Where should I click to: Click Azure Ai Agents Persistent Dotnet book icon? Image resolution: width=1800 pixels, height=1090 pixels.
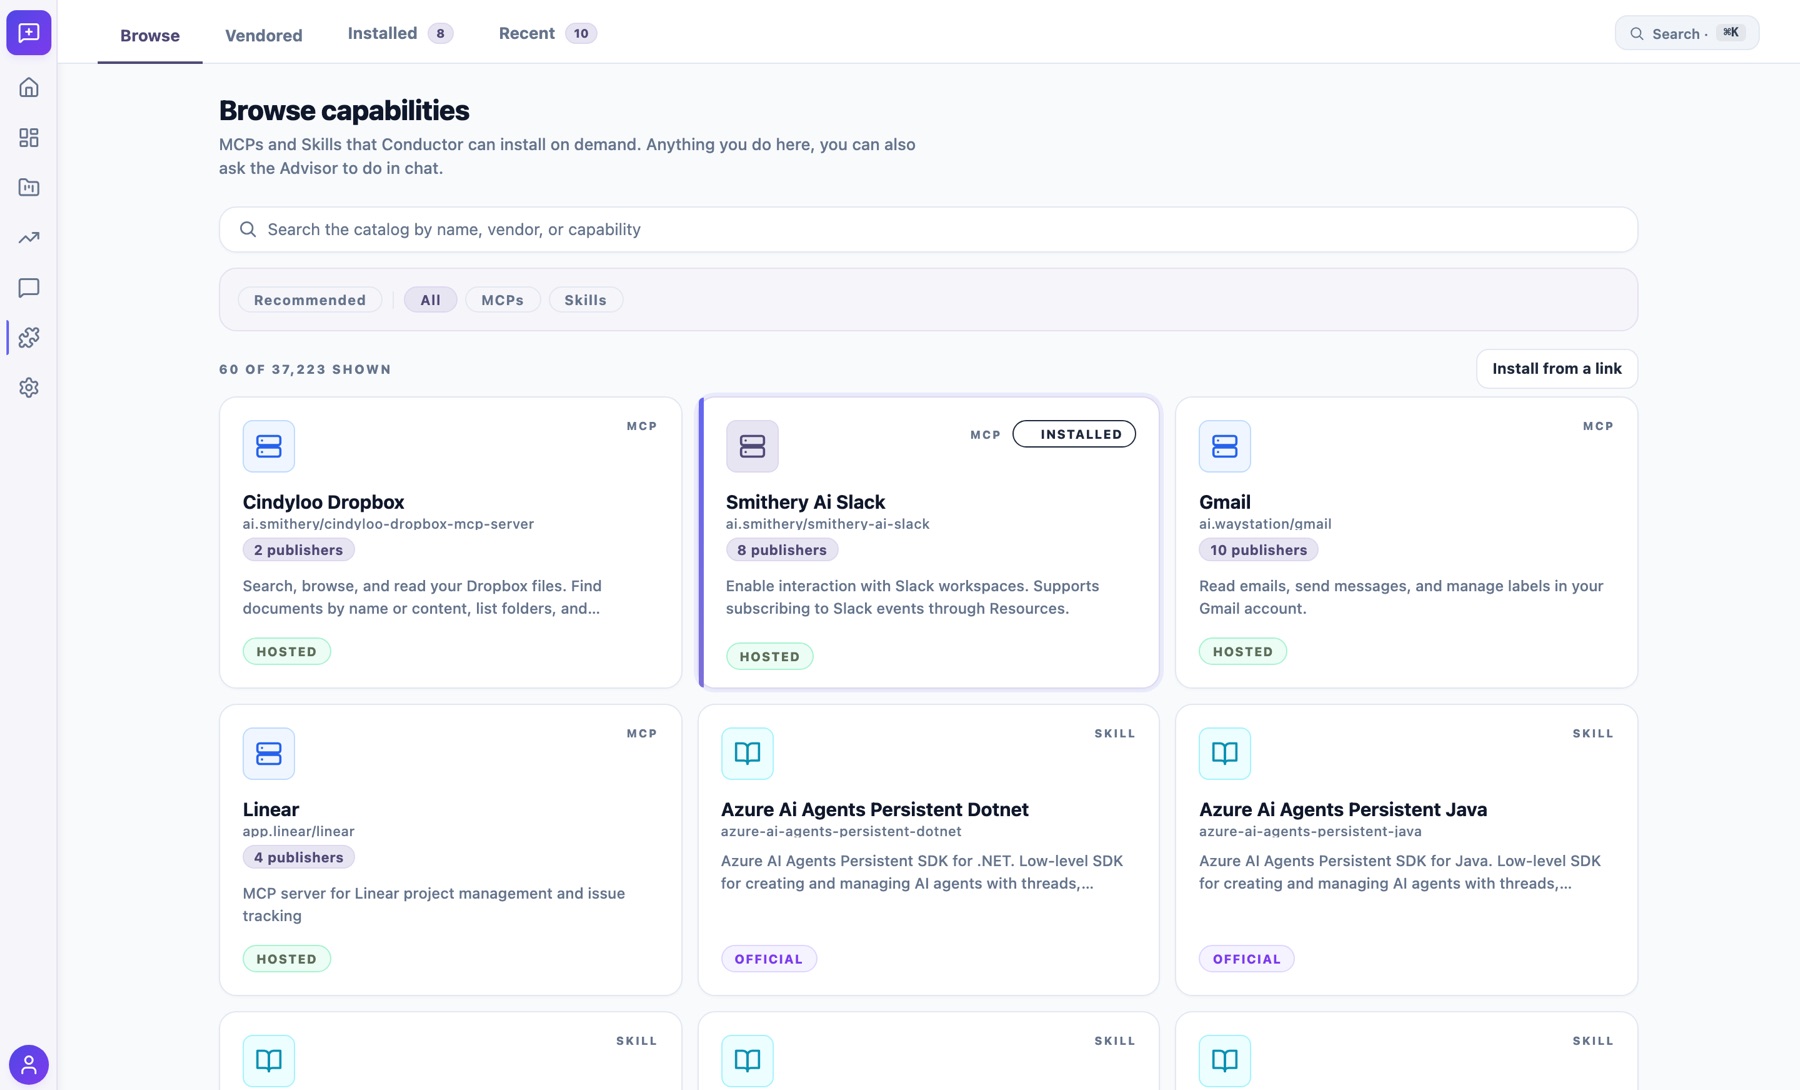pyautogui.click(x=747, y=753)
